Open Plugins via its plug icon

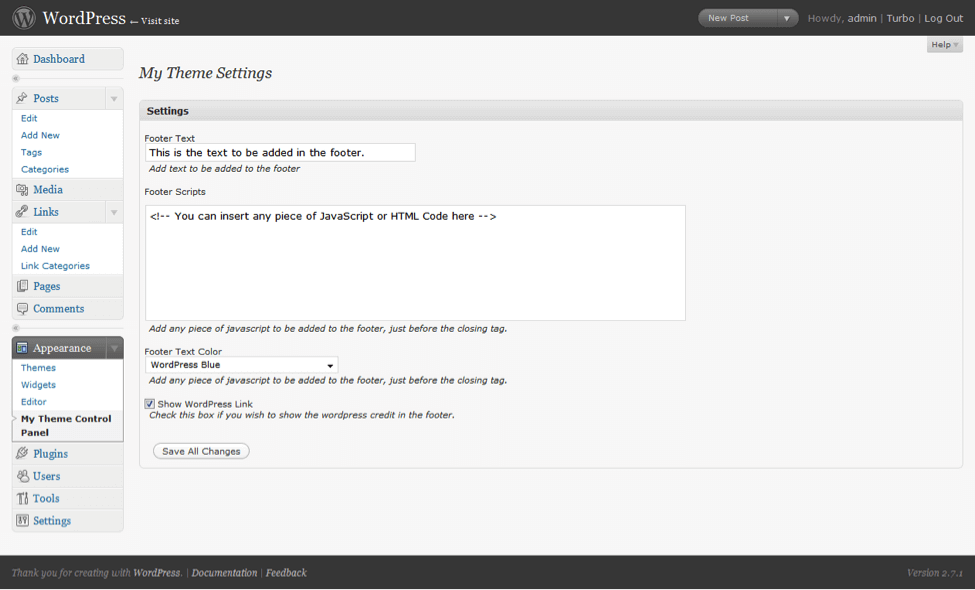click(22, 453)
